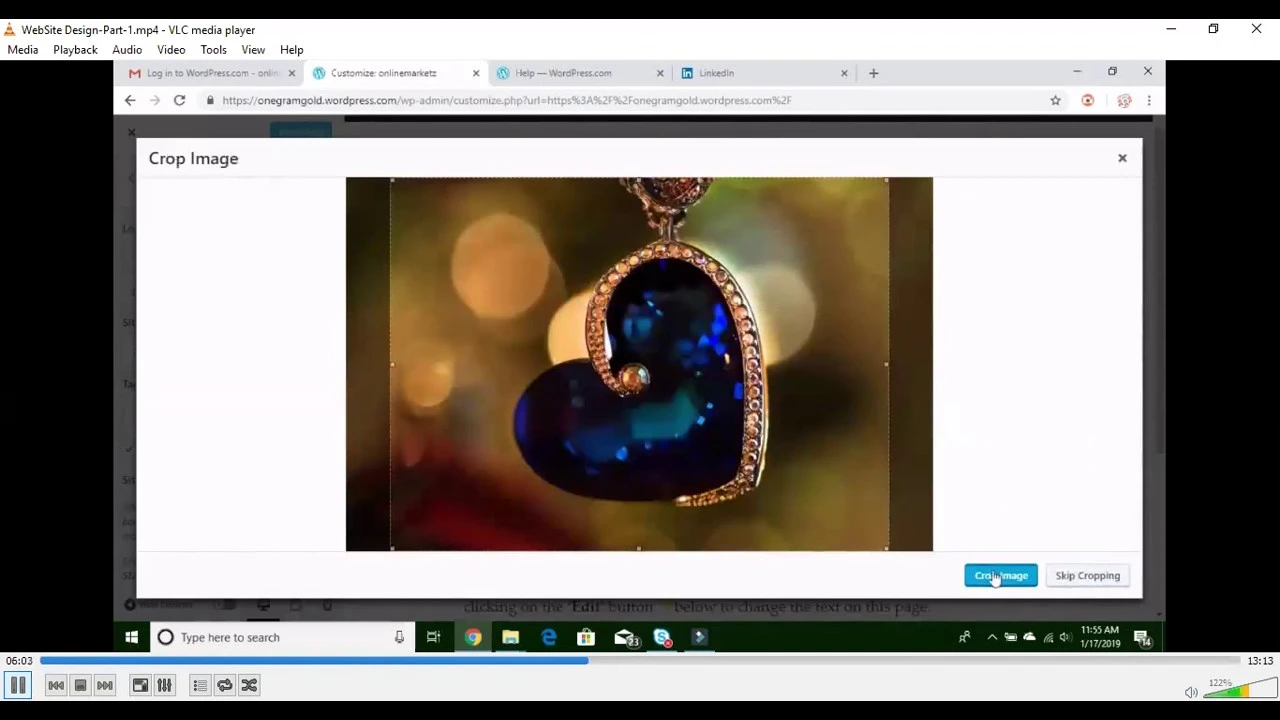The image size is (1280, 720).
Task: Skip to next media in VLC
Action: [105, 685]
